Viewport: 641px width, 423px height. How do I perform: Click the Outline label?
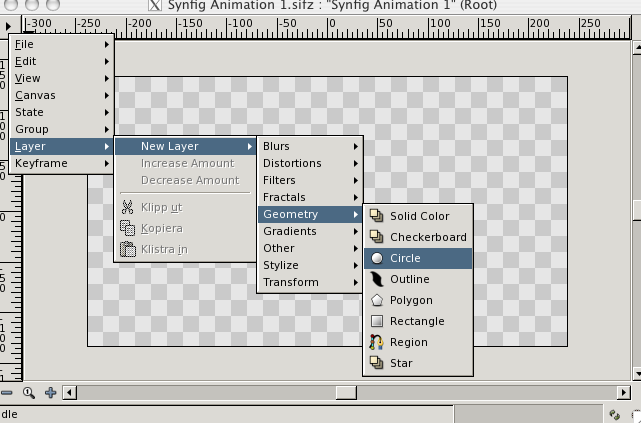(410, 279)
